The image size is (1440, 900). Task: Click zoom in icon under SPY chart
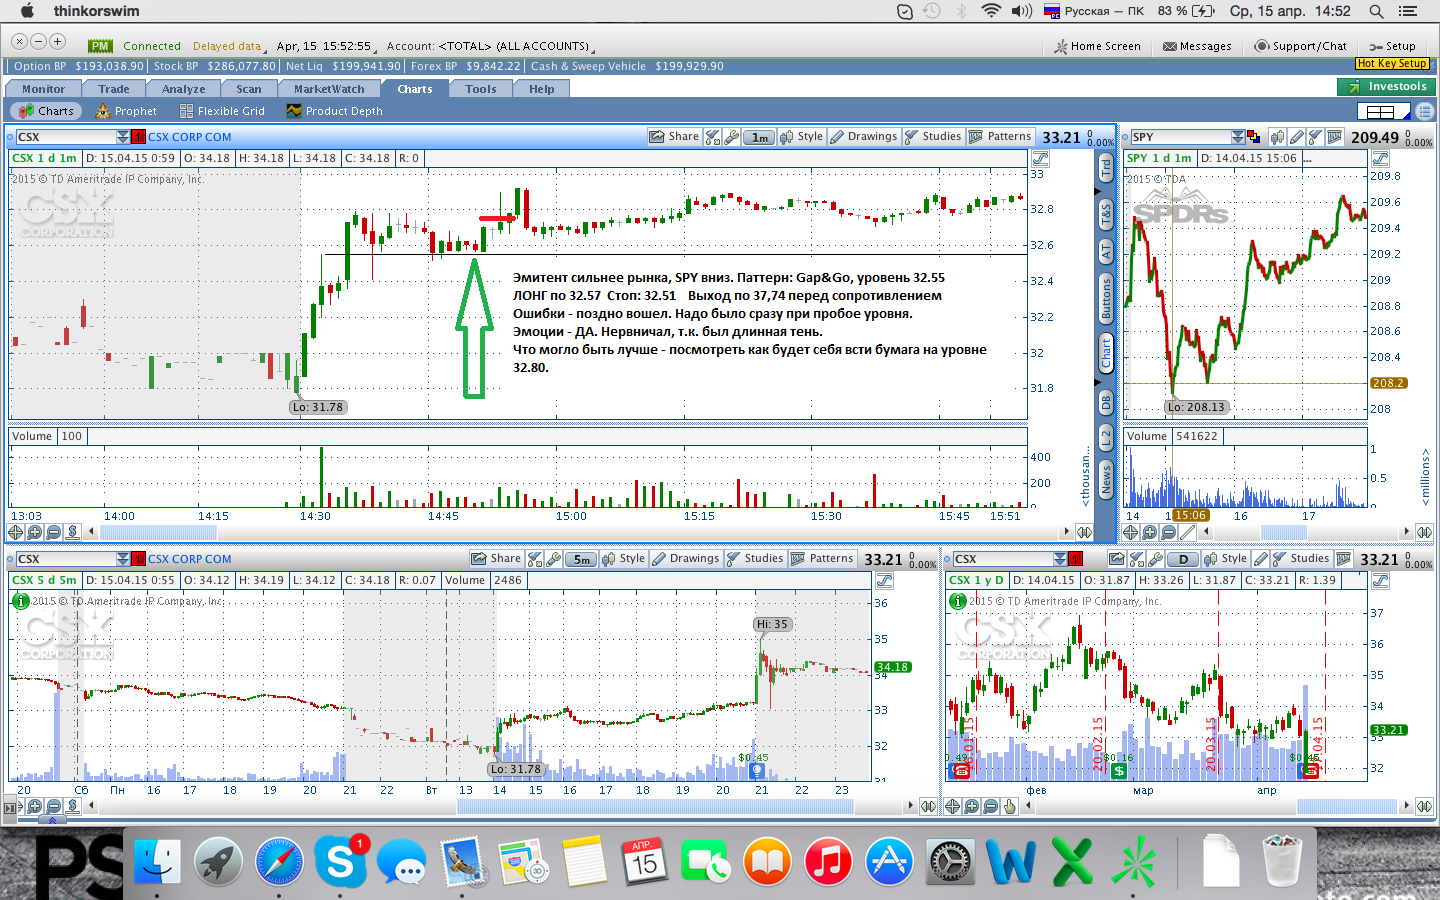point(1149,532)
